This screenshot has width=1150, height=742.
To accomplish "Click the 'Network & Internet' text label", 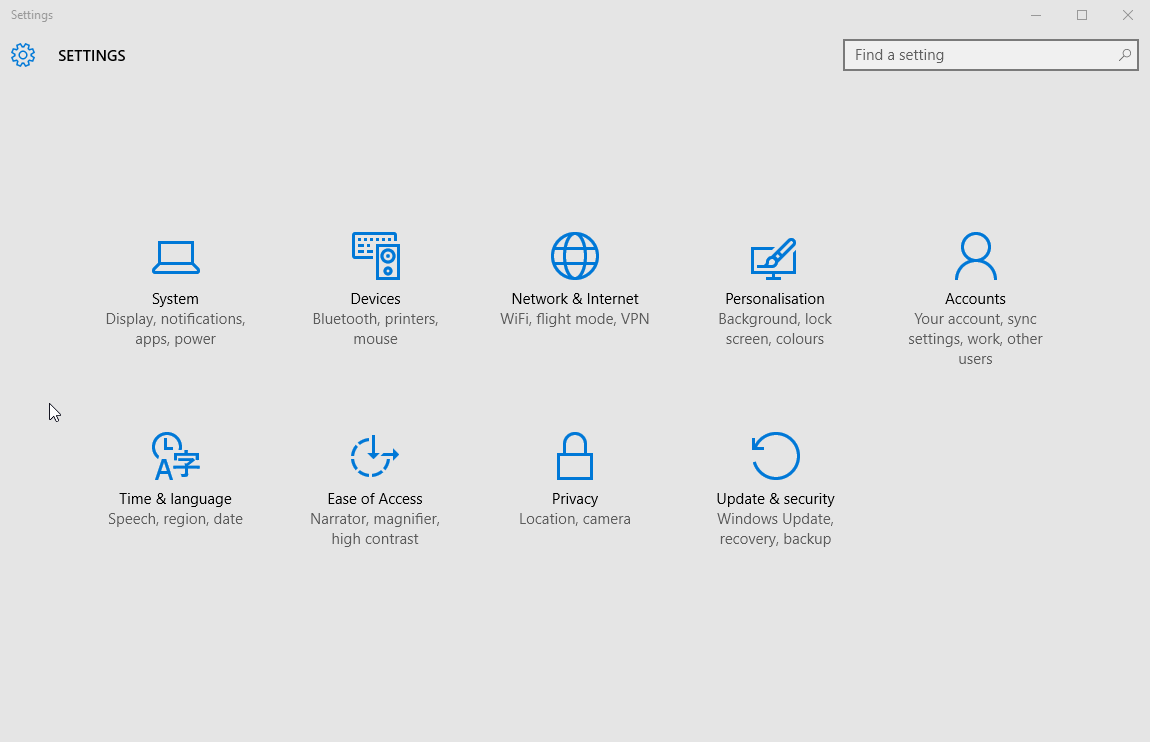I will pyautogui.click(x=575, y=299).
